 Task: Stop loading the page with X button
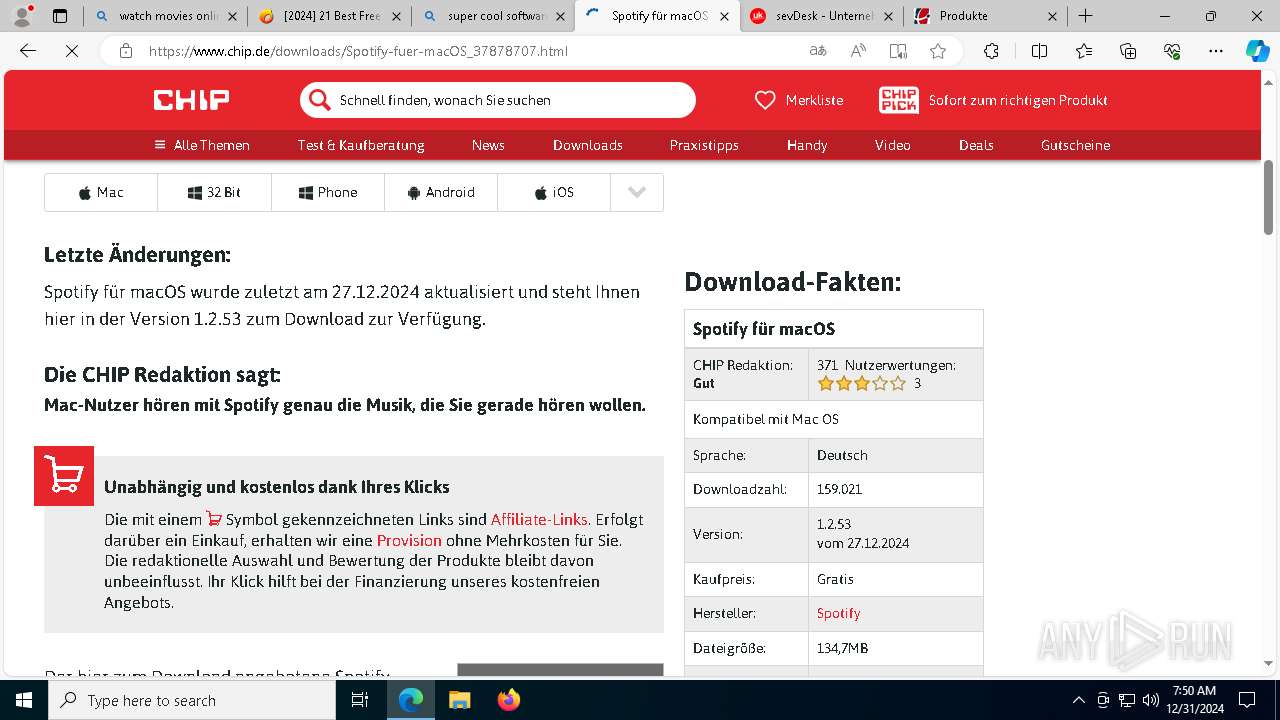pyautogui.click(x=72, y=51)
